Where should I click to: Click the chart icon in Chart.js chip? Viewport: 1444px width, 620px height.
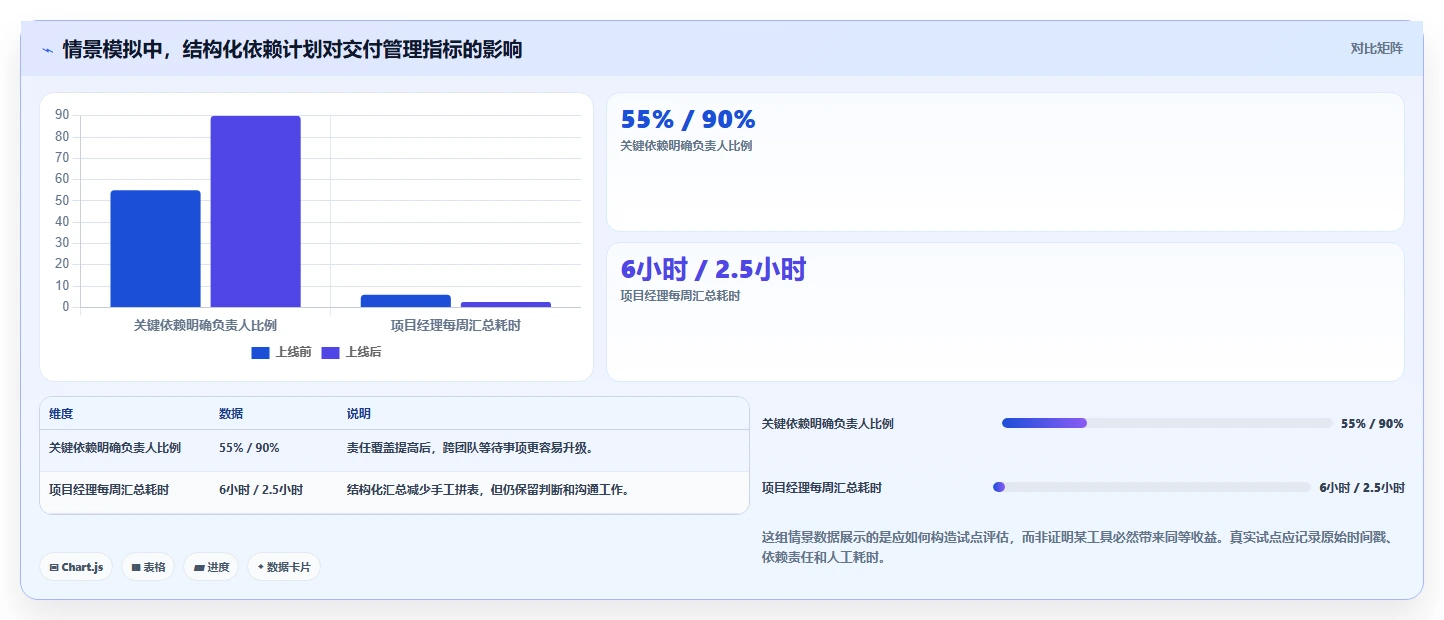click(54, 568)
